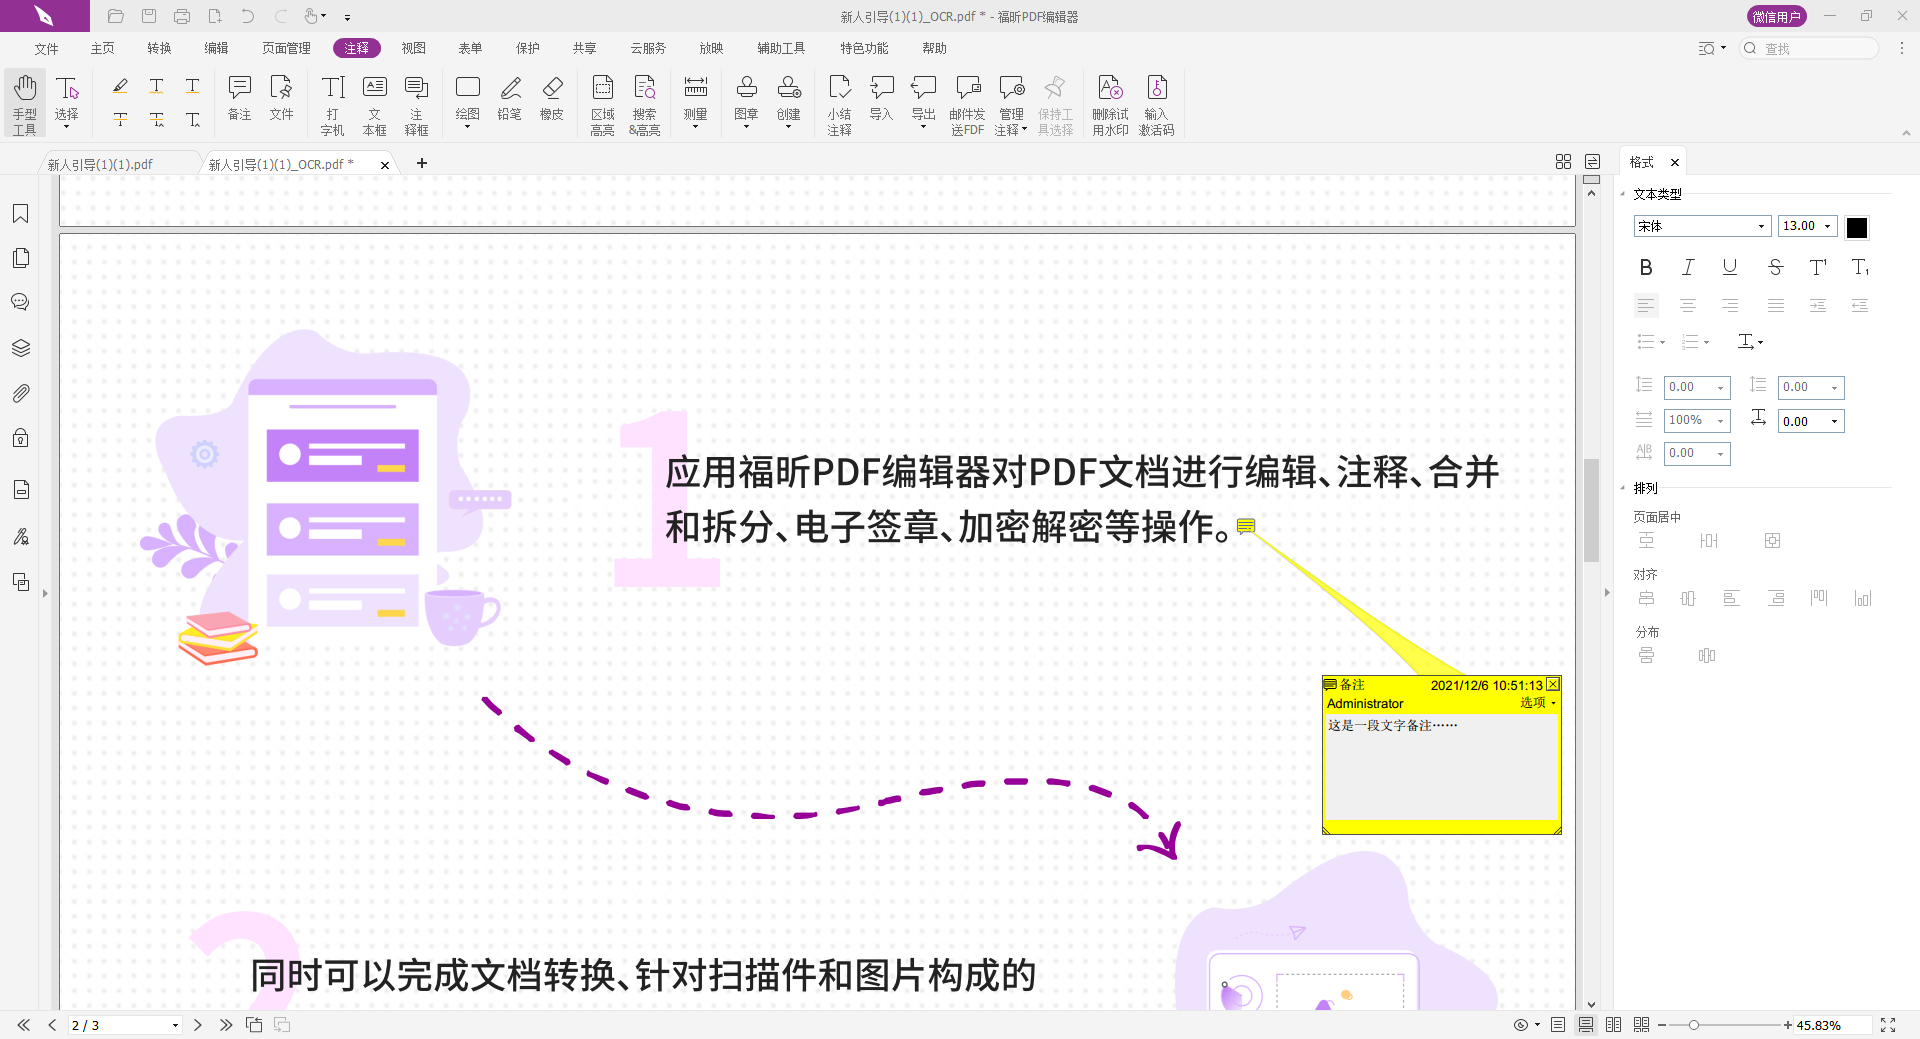The image size is (1920, 1039).
Task: Toggle underline formatting in the format panel
Action: pyautogui.click(x=1729, y=267)
